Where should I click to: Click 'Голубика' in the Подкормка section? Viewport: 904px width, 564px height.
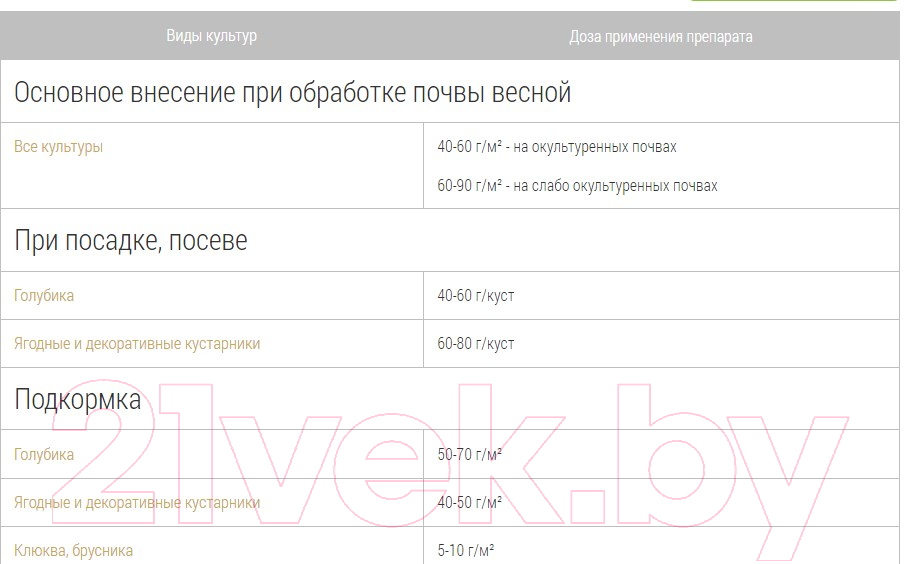pyautogui.click(x=44, y=454)
